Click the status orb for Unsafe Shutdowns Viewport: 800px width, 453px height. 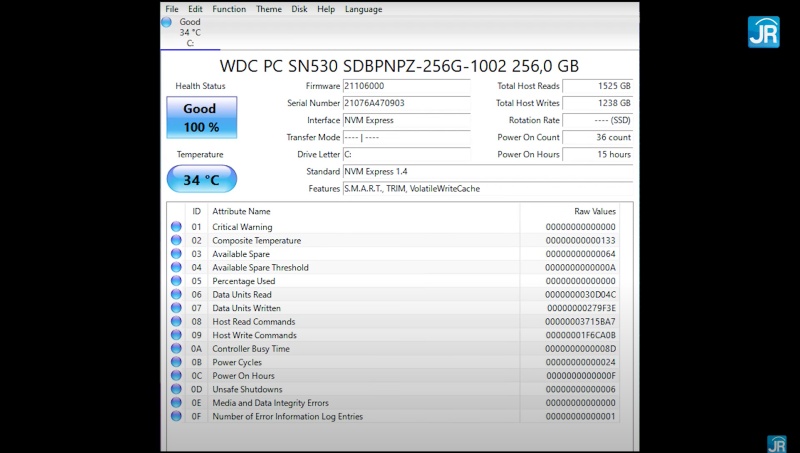[x=176, y=389]
